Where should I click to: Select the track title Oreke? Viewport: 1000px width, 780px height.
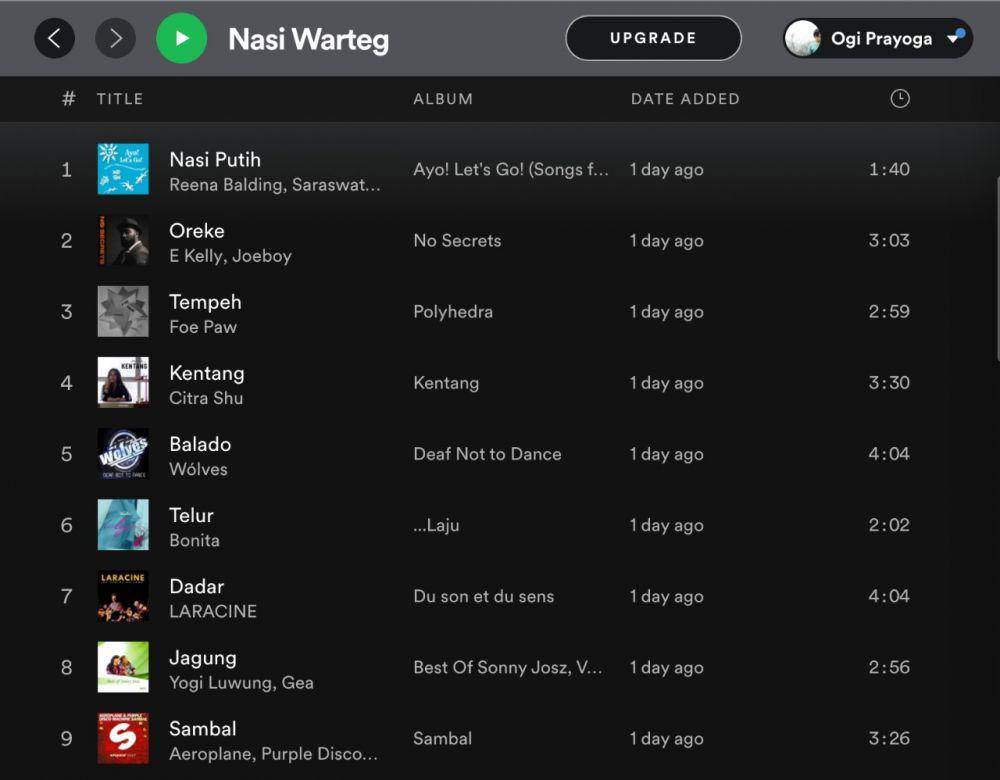[196, 230]
